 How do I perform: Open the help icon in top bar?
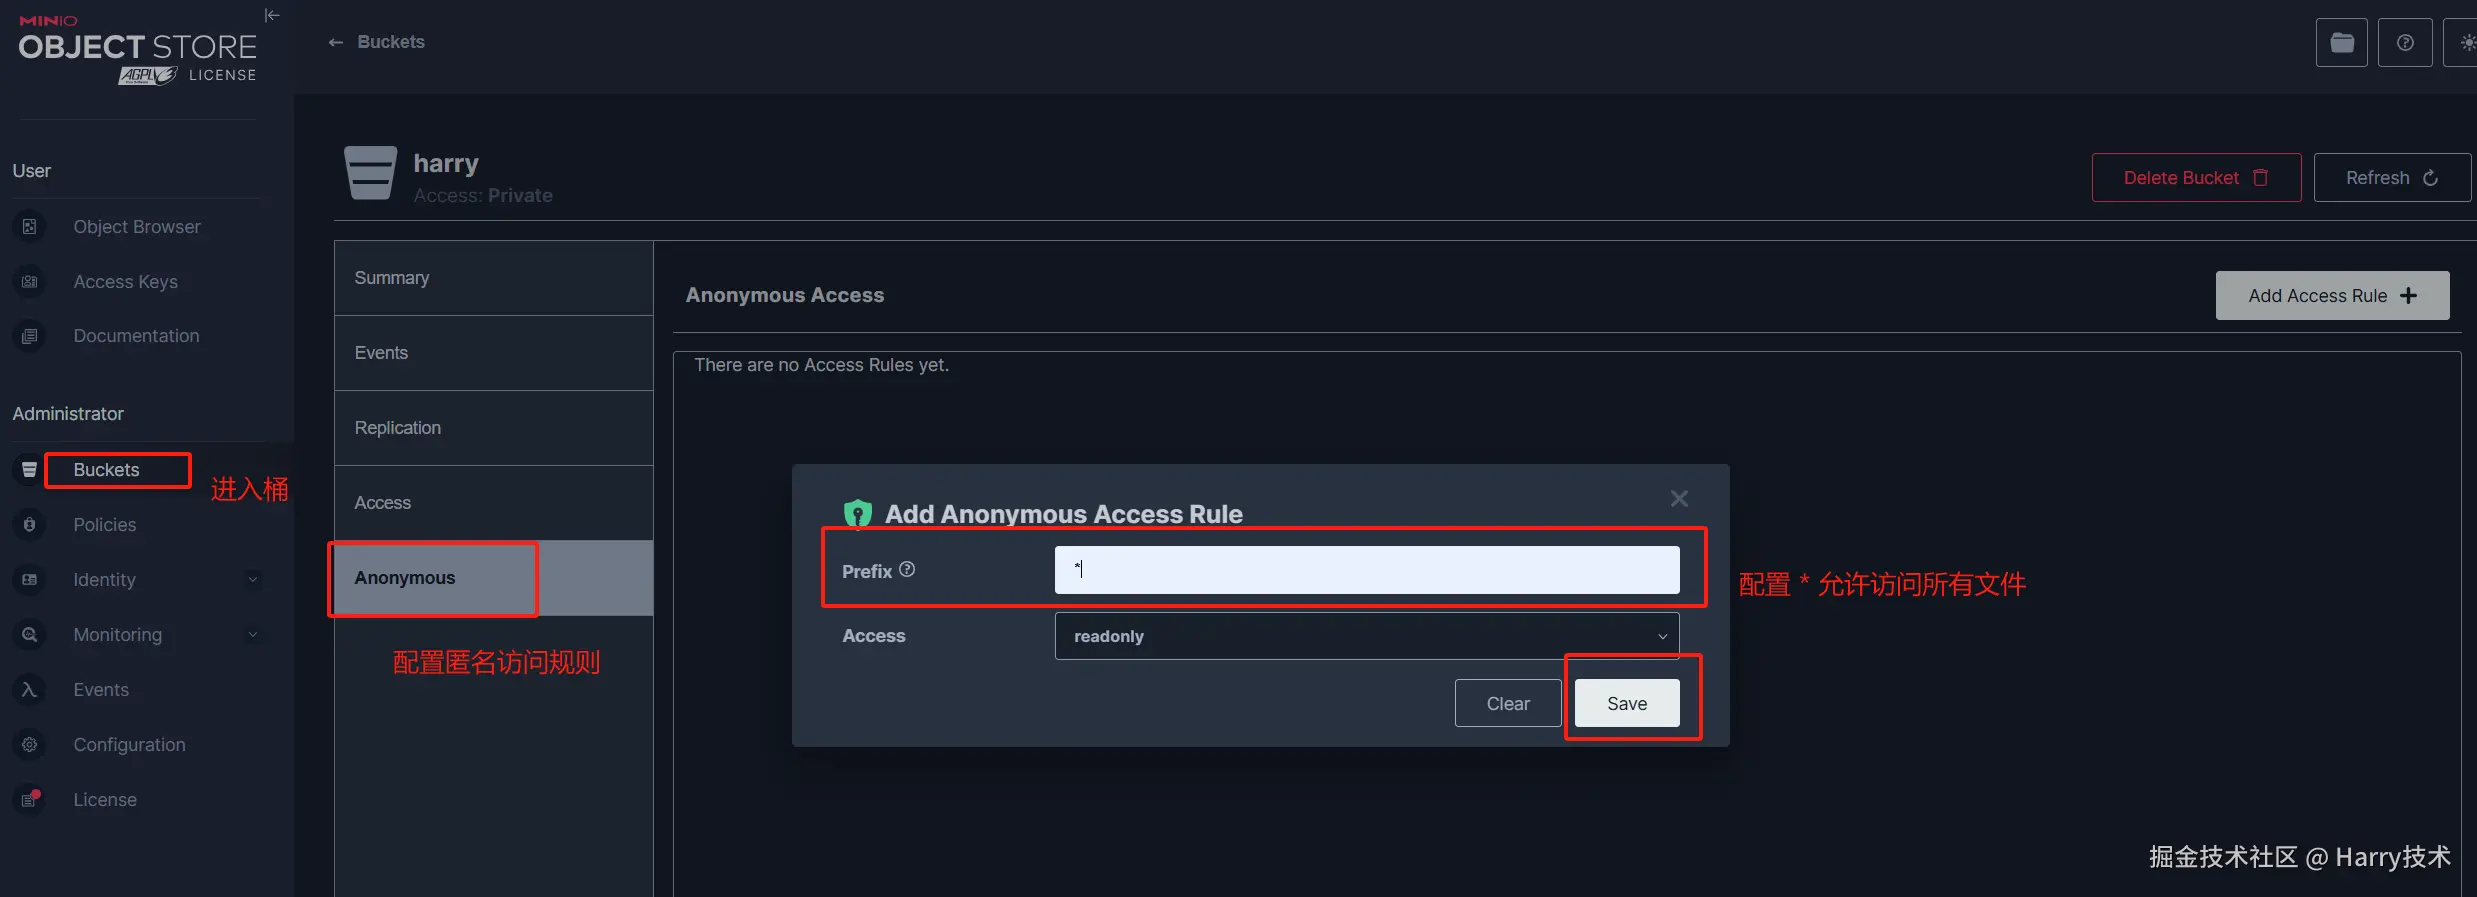click(x=2405, y=43)
